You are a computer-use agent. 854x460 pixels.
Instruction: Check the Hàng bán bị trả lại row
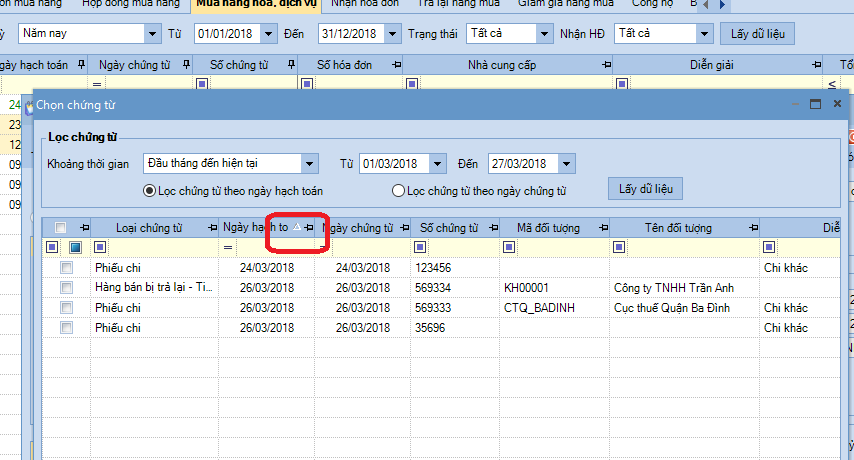(x=66, y=287)
